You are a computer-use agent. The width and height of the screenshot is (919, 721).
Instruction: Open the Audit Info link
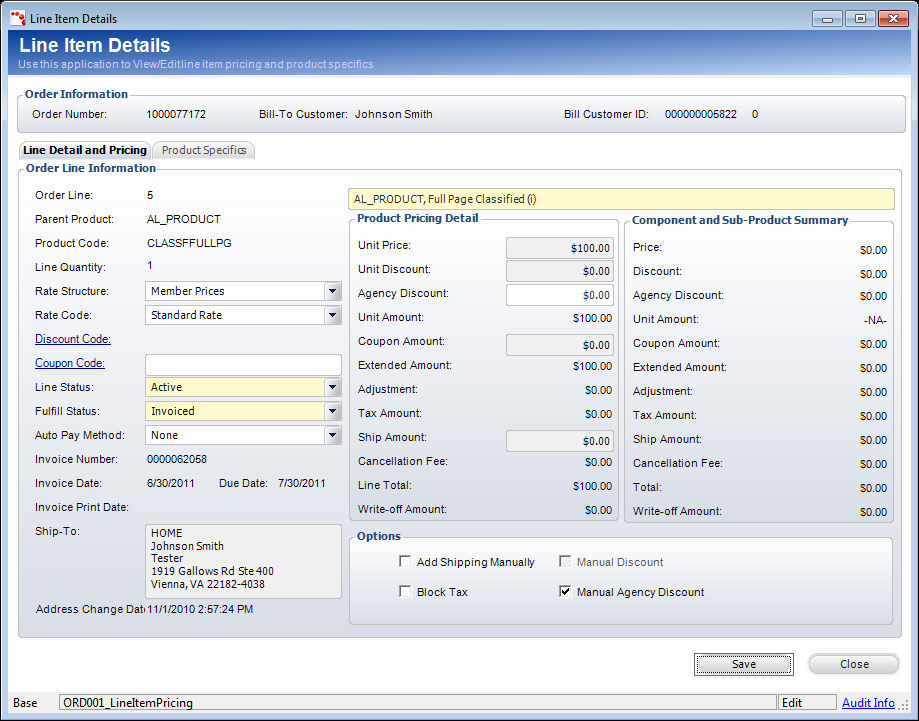point(868,703)
